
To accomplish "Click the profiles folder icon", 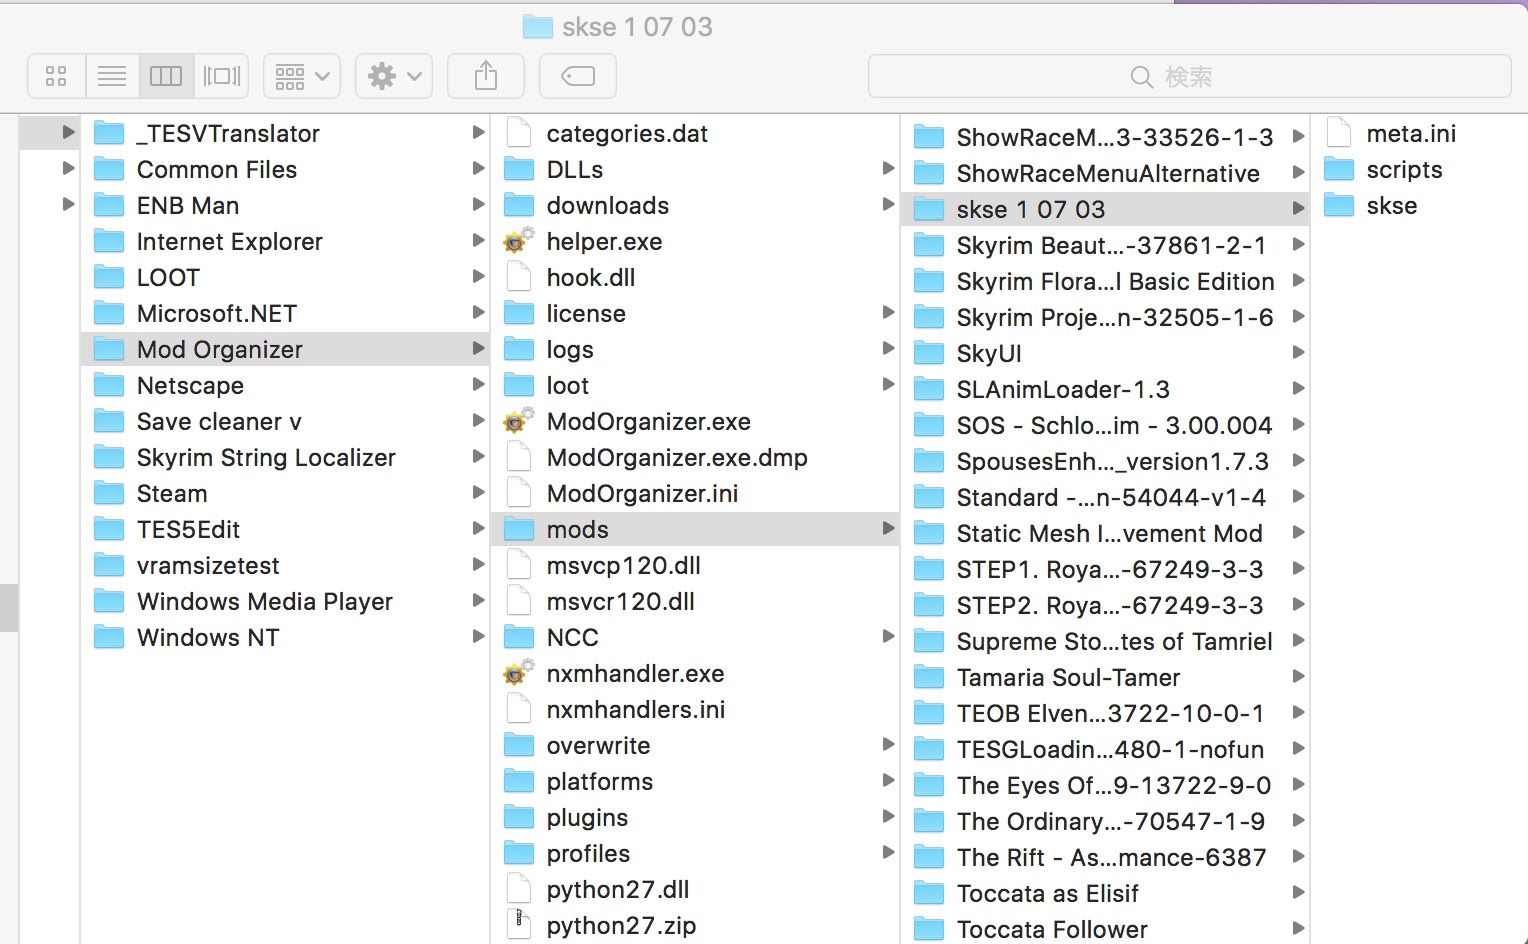I will coord(518,853).
